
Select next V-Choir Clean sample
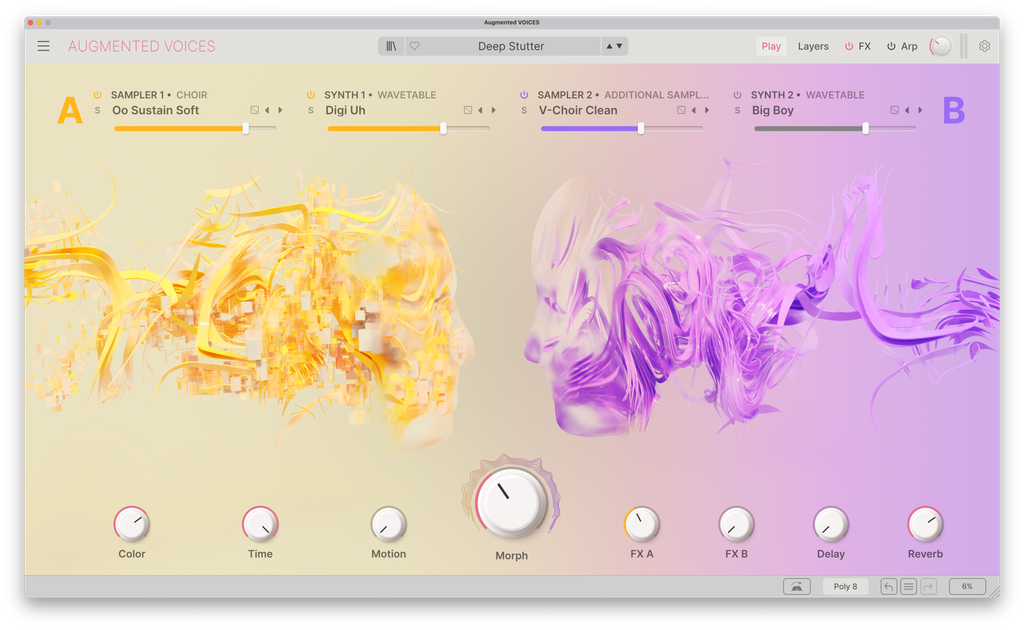click(707, 110)
